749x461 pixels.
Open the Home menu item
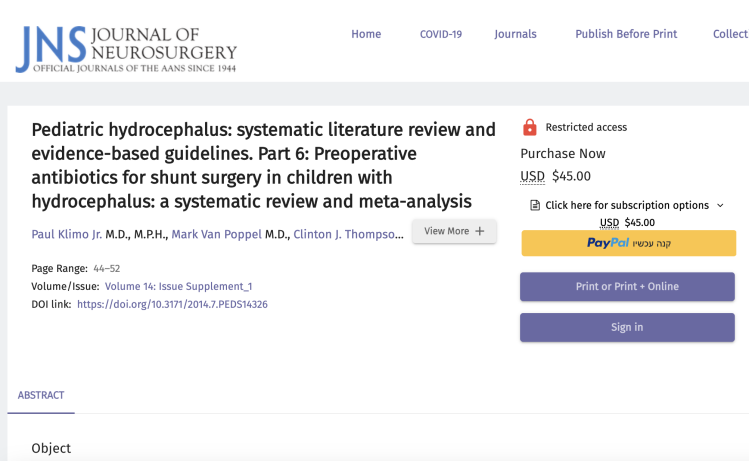point(366,34)
